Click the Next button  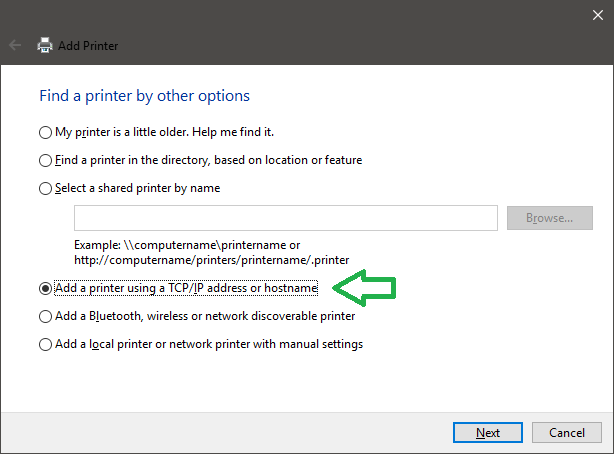[x=488, y=433]
